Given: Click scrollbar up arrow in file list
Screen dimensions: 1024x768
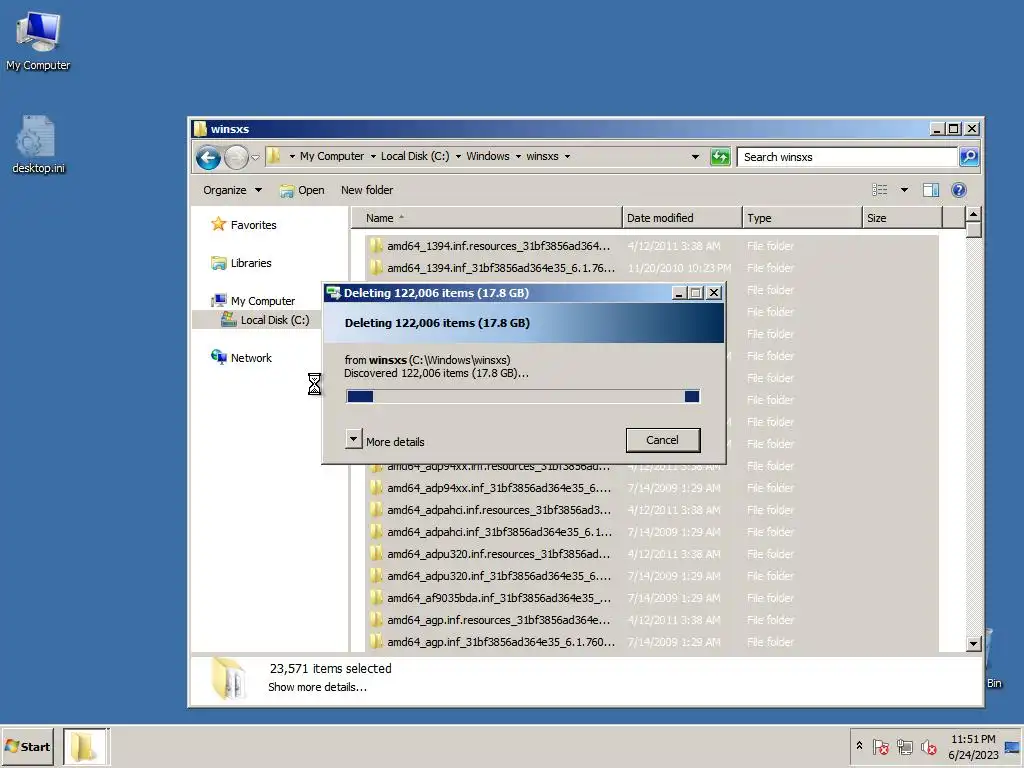Looking at the screenshot, I should (973, 214).
